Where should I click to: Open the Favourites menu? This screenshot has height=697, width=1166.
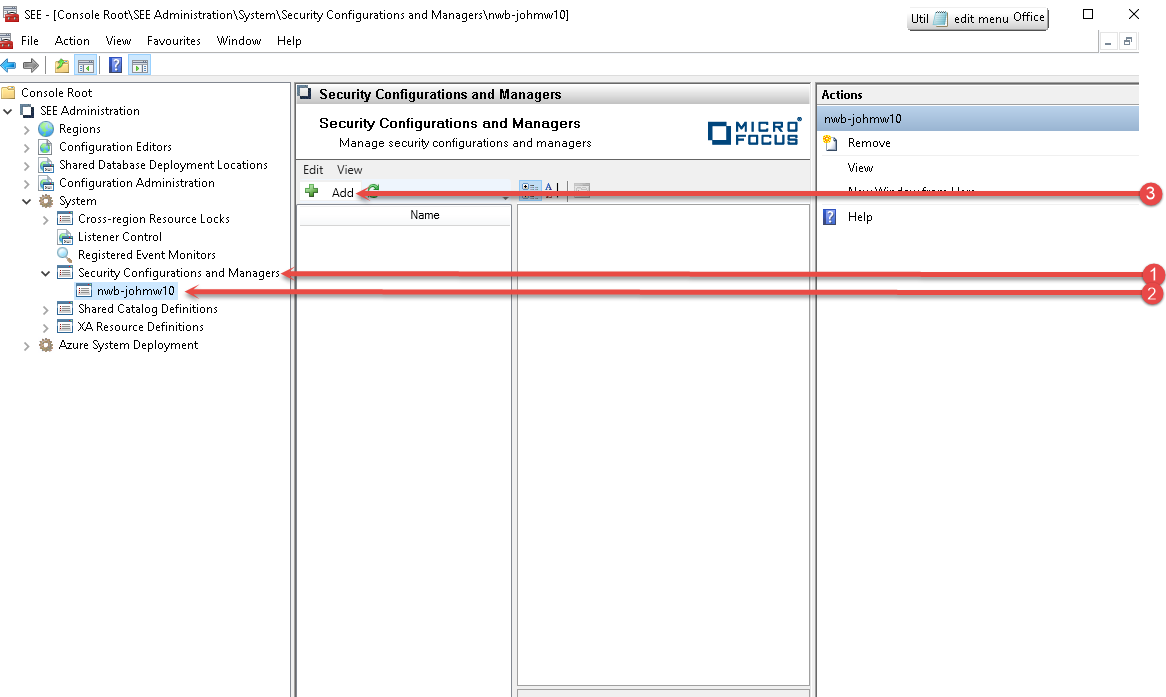[173, 41]
